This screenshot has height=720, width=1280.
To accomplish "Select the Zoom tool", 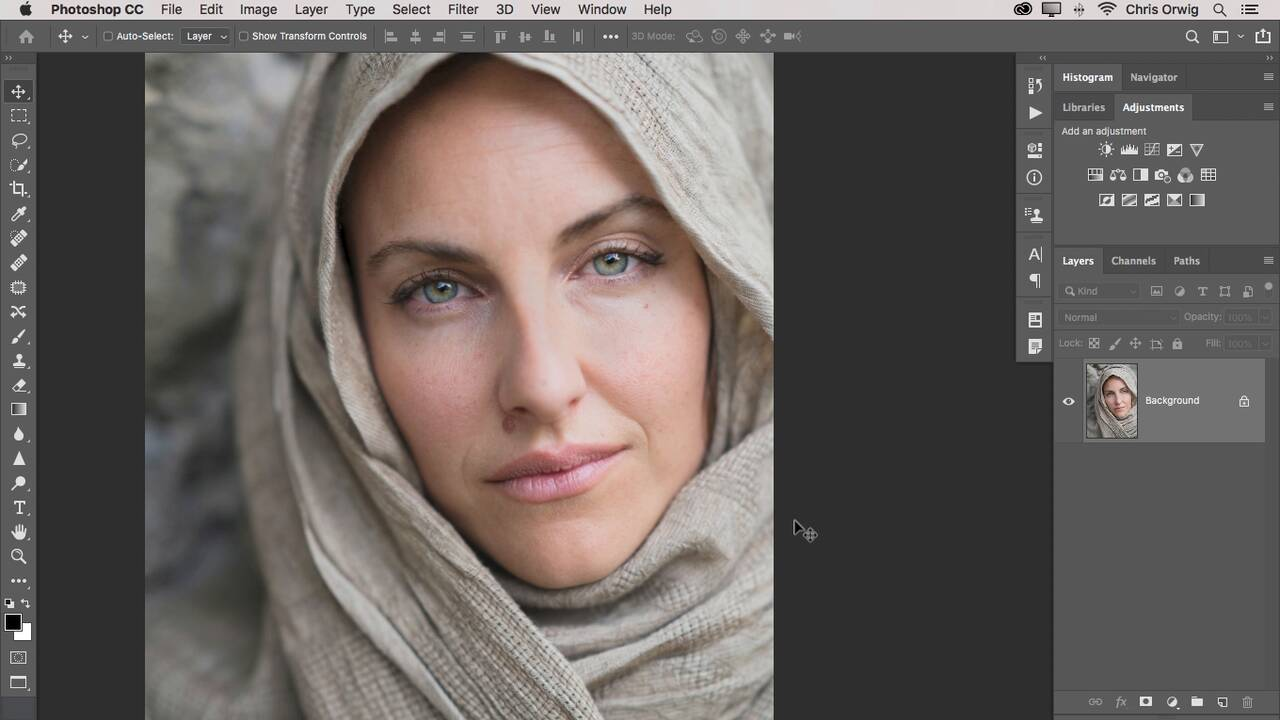I will tap(19, 557).
